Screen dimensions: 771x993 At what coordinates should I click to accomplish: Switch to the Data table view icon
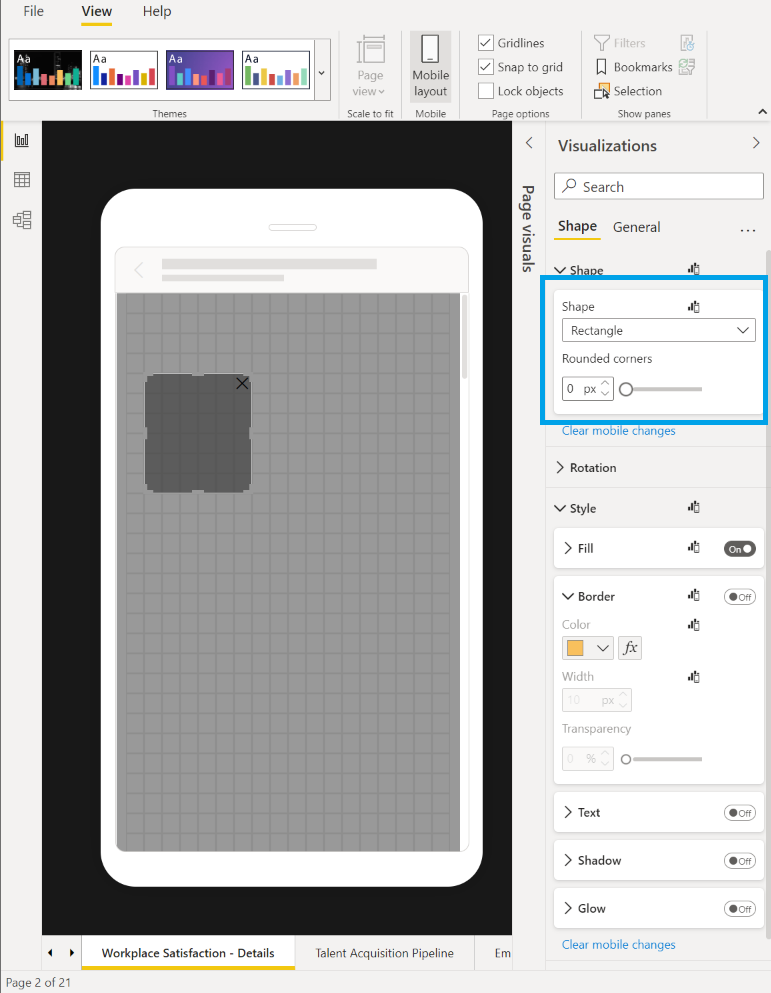click(21, 180)
